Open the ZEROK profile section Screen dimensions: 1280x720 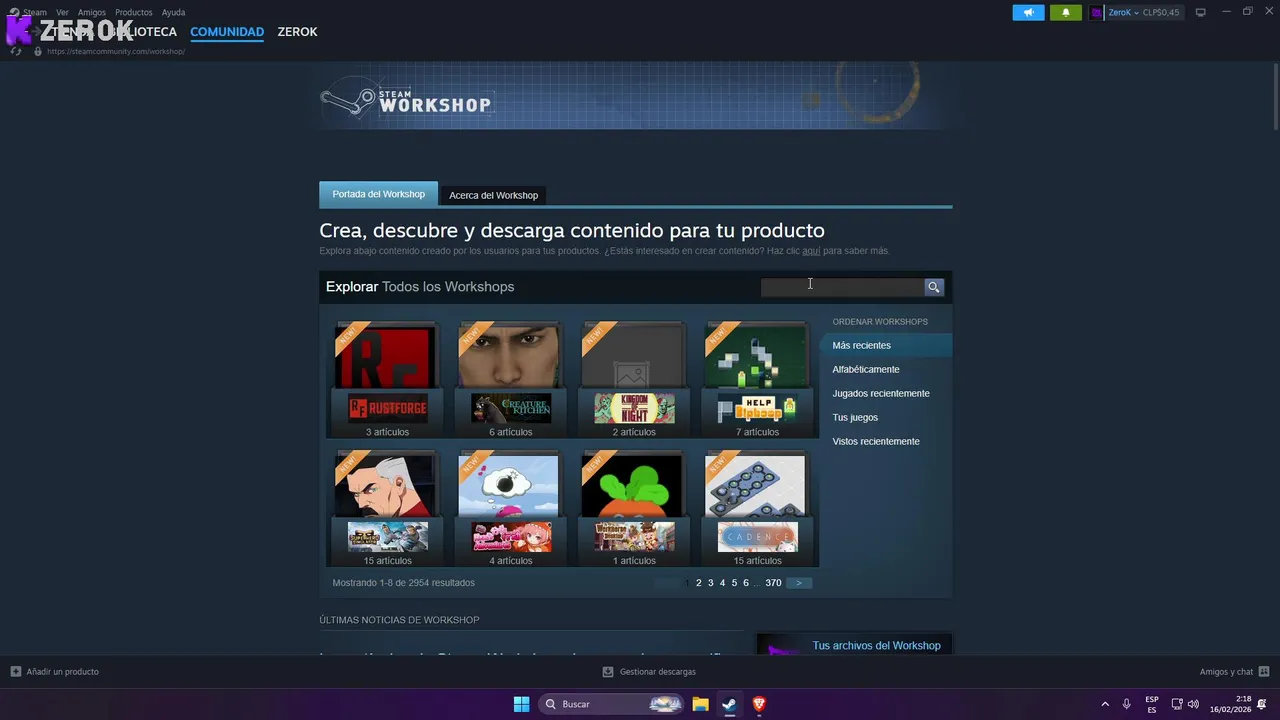[x=297, y=32]
